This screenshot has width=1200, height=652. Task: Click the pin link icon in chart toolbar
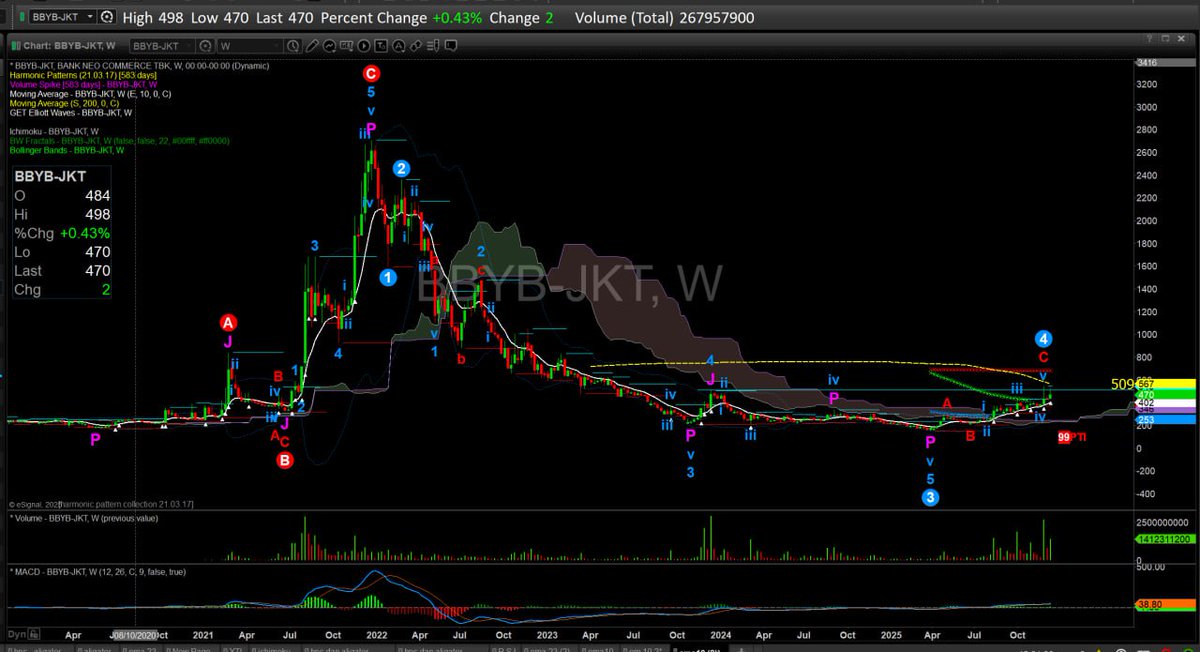tap(416, 46)
